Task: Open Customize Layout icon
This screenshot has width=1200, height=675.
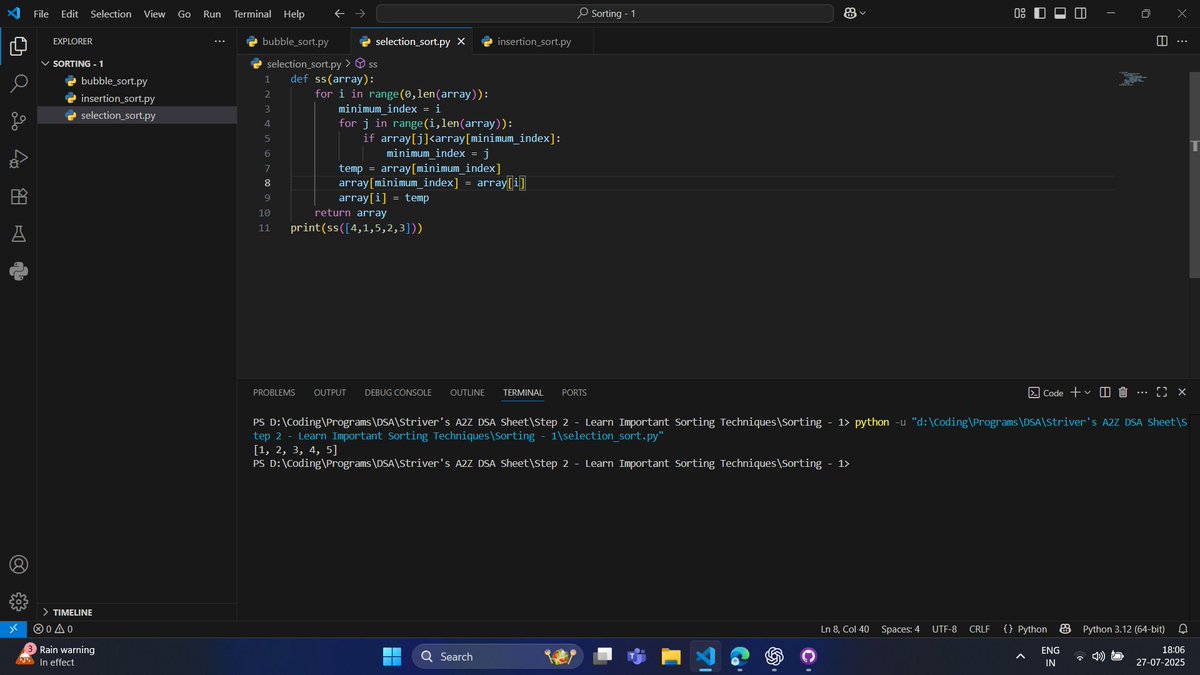Action: pyautogui.click(x=1020, y=13)
